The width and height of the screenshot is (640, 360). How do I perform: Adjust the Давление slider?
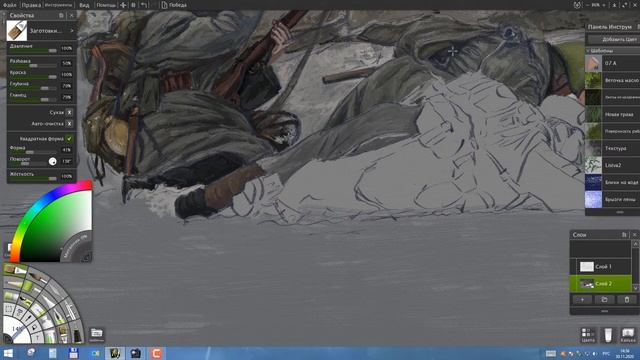point(33,51)
